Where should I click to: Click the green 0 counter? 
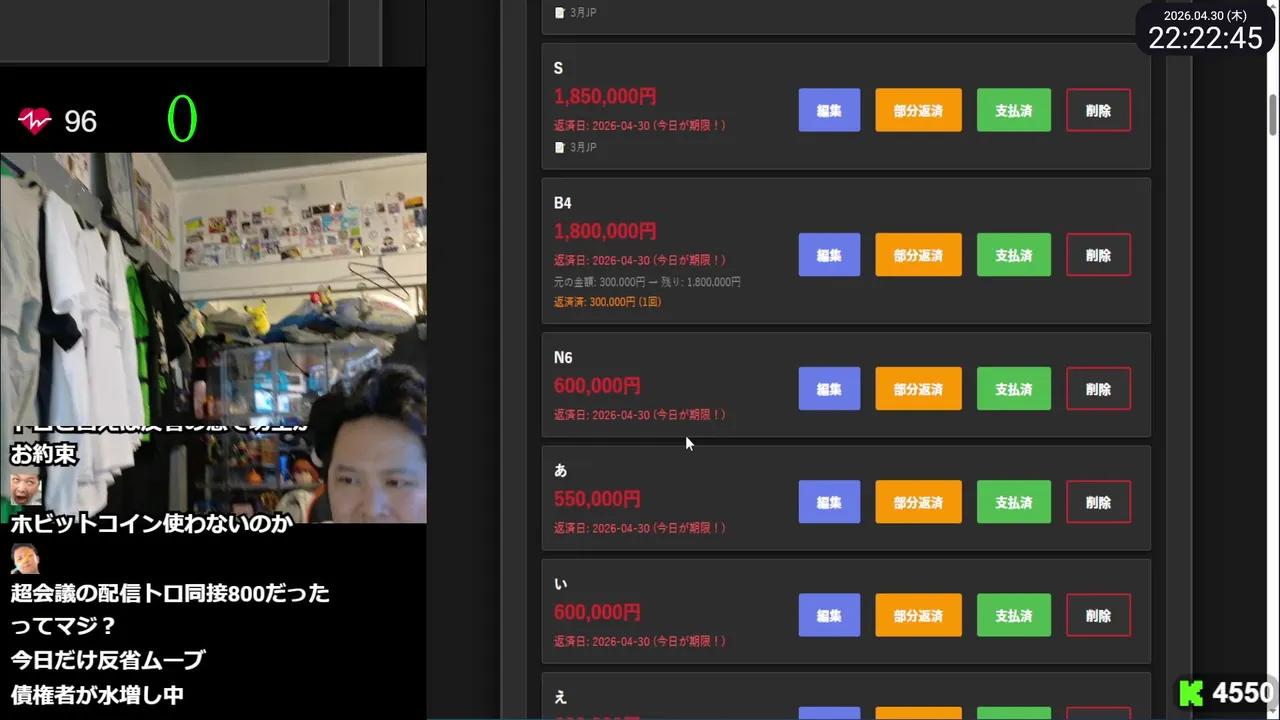[x=182, y=118]
